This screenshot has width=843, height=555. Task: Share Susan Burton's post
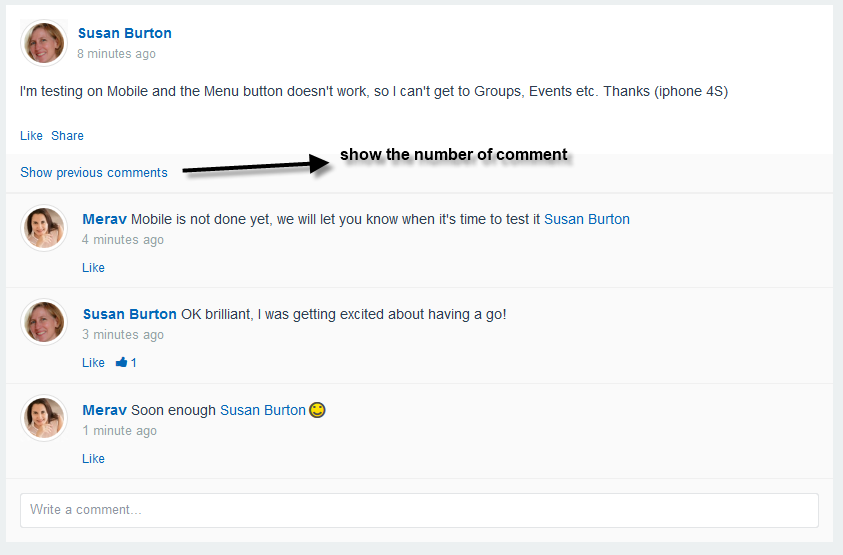pos(67,136)
